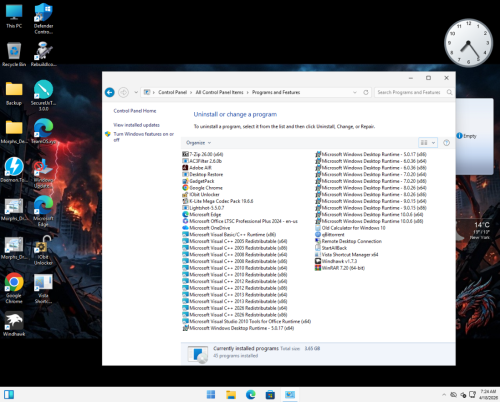
Task: Refresh the Programs and Features list
Action: click(366, 92)
